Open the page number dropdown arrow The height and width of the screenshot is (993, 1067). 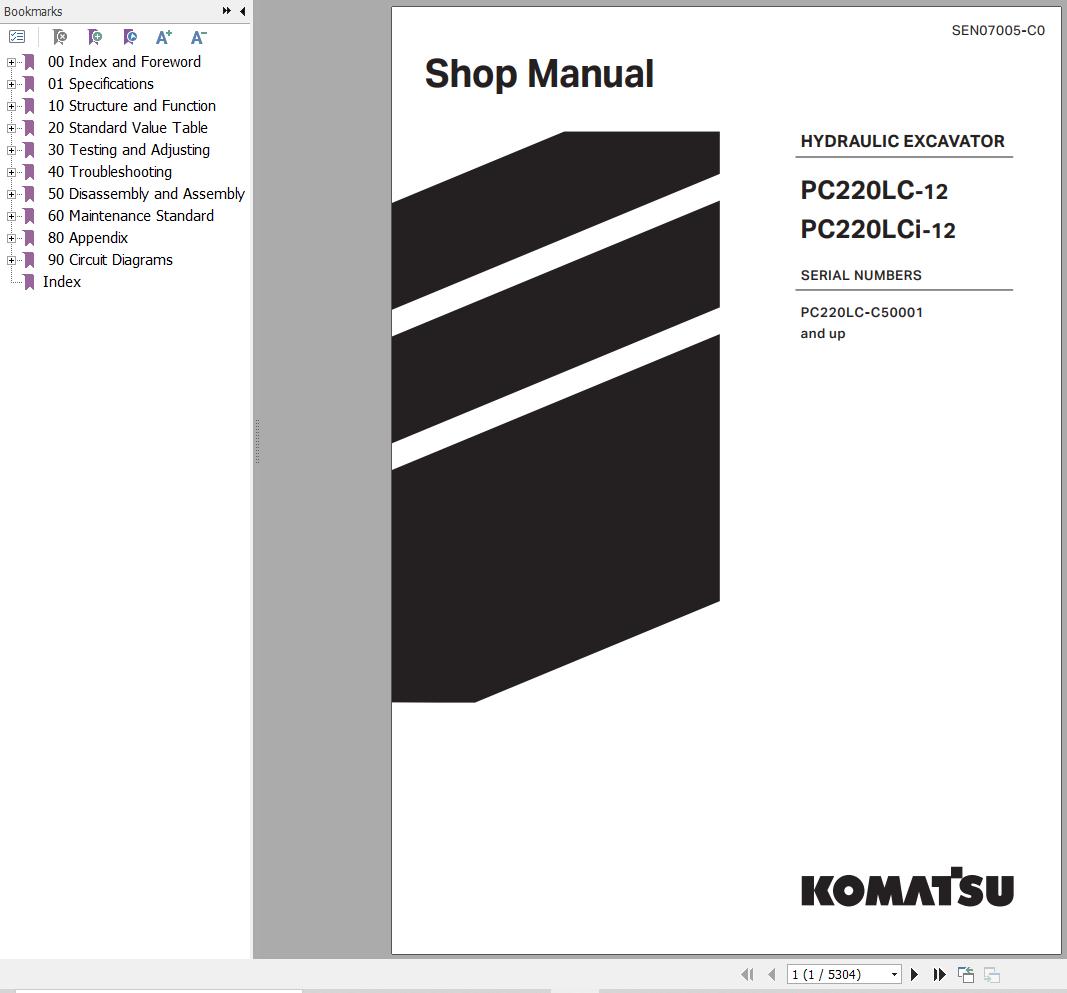[x=894, y=975]
